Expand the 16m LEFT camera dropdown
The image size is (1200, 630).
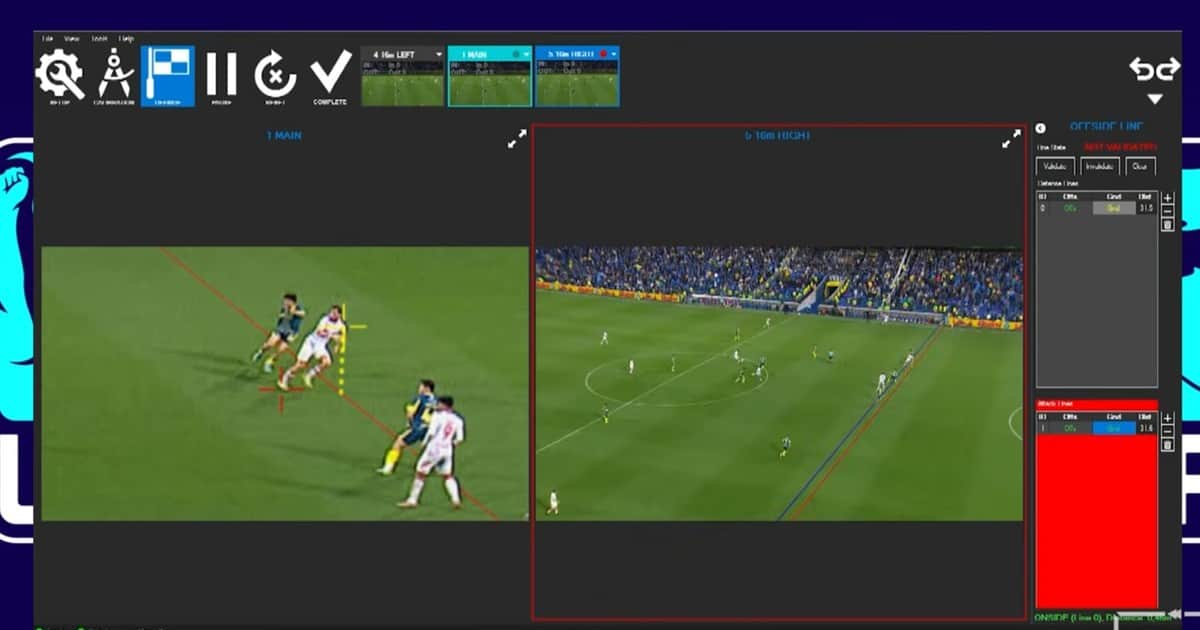point(438,54)
